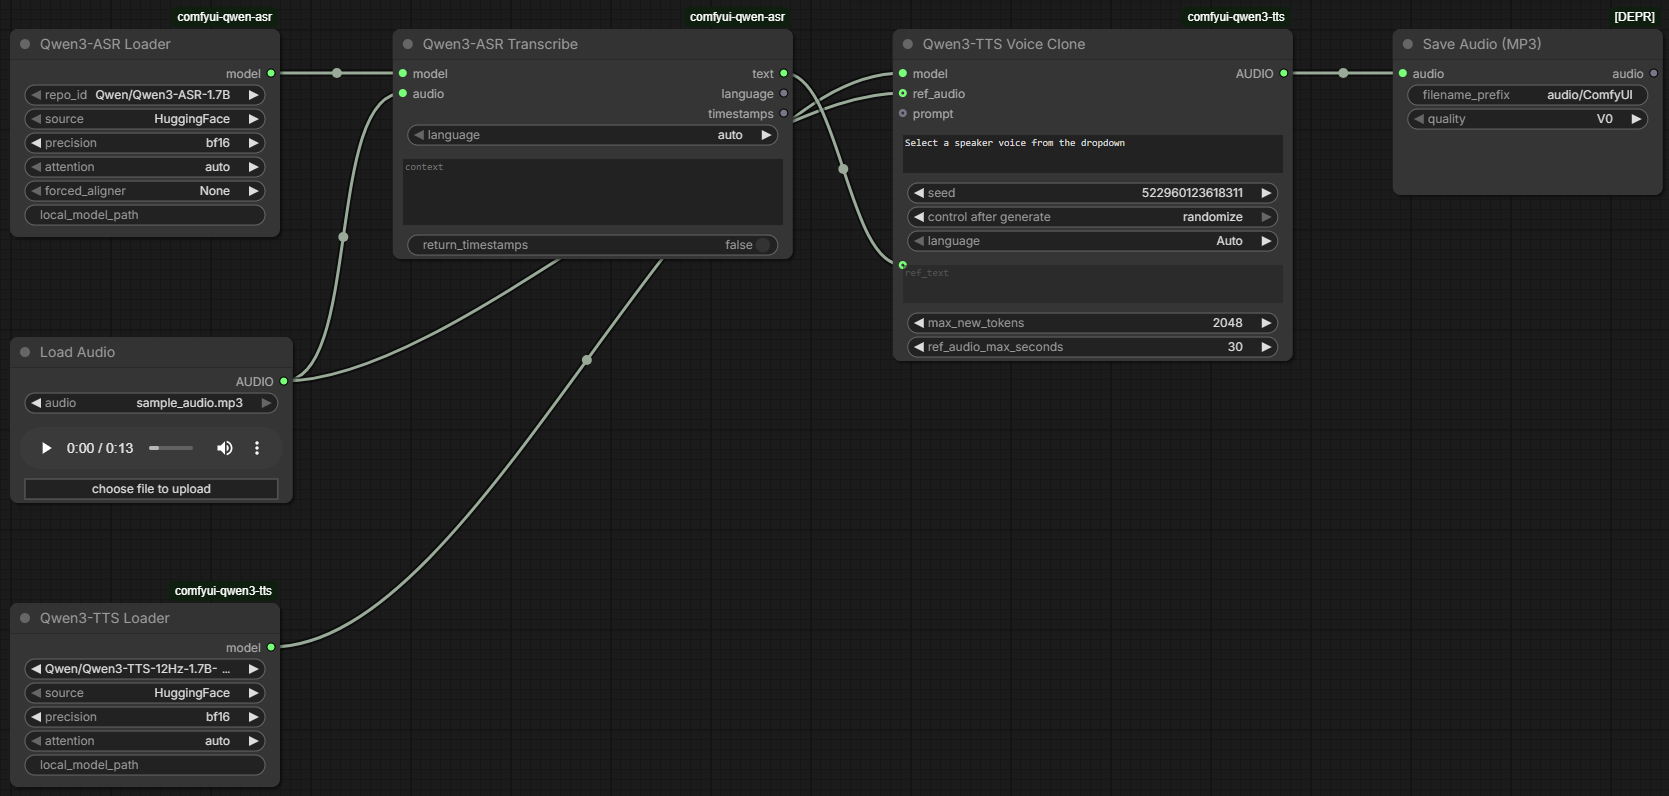The image size is (1669, 796).
Task: Open the forced_aligner dropdown
Action: (145, 191)
